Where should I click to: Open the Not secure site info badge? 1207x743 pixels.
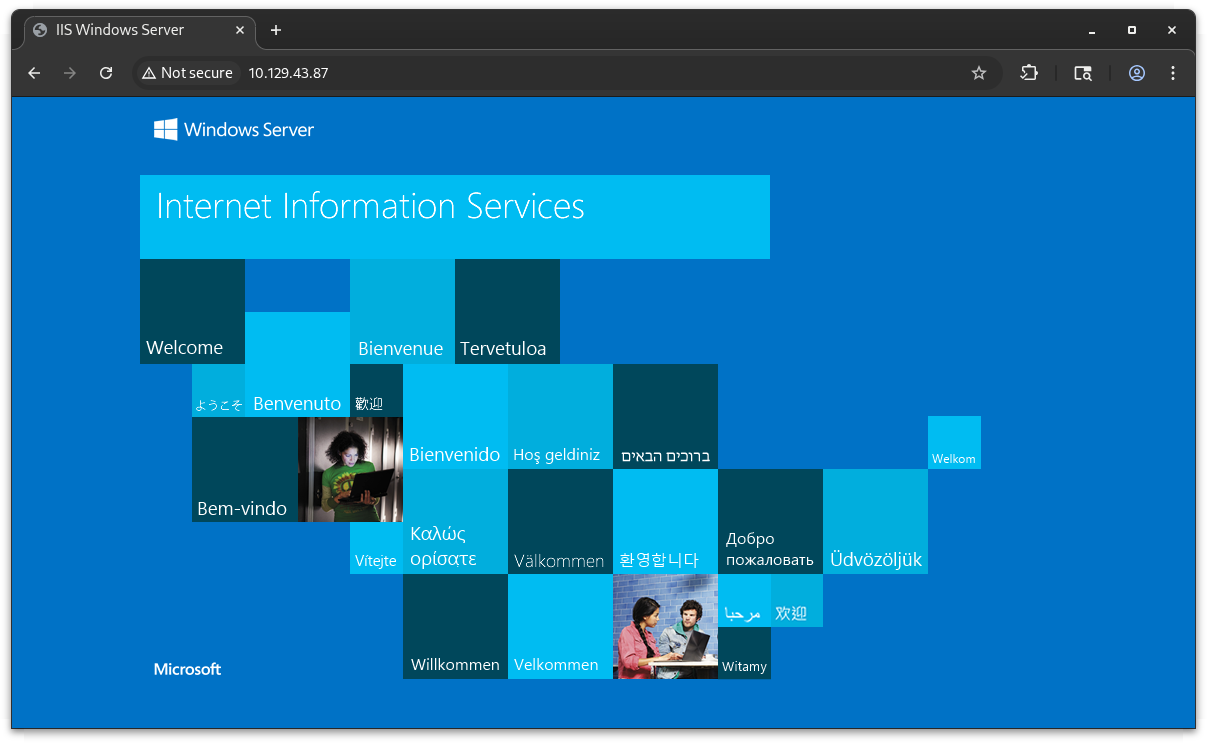[x=187, y=73]
